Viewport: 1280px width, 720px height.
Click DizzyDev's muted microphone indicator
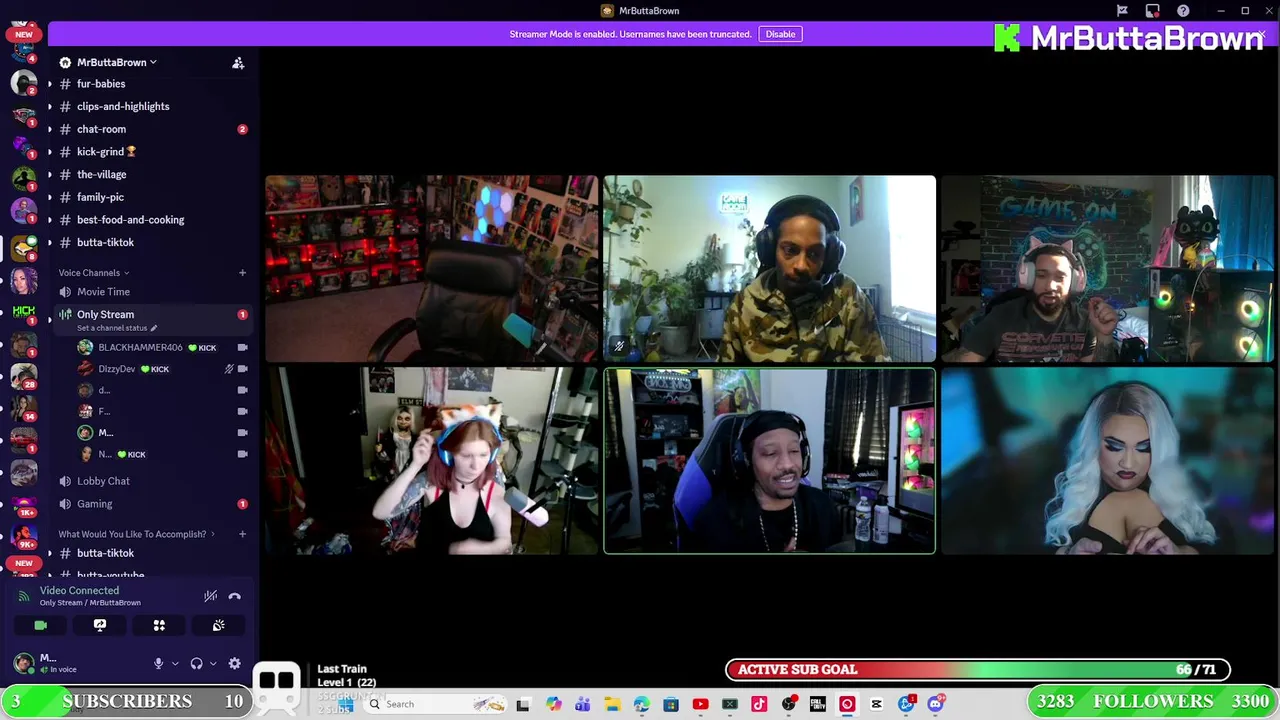coord(229,369)
